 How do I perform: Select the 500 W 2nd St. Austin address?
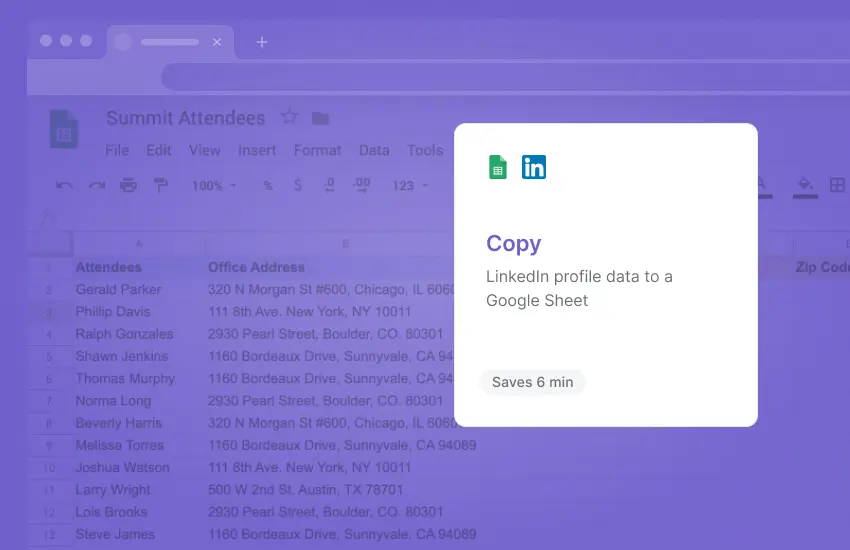(306, 490)
